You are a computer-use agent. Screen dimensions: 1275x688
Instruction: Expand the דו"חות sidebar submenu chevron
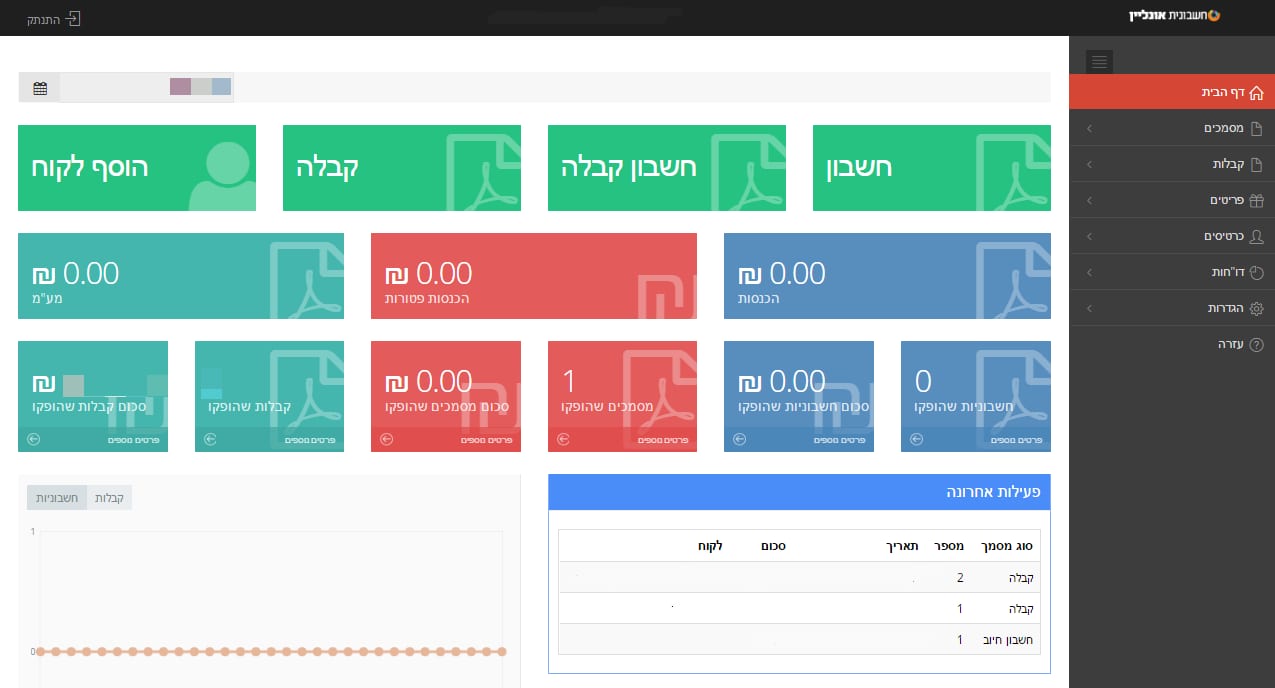click(x=1089, y=272)
